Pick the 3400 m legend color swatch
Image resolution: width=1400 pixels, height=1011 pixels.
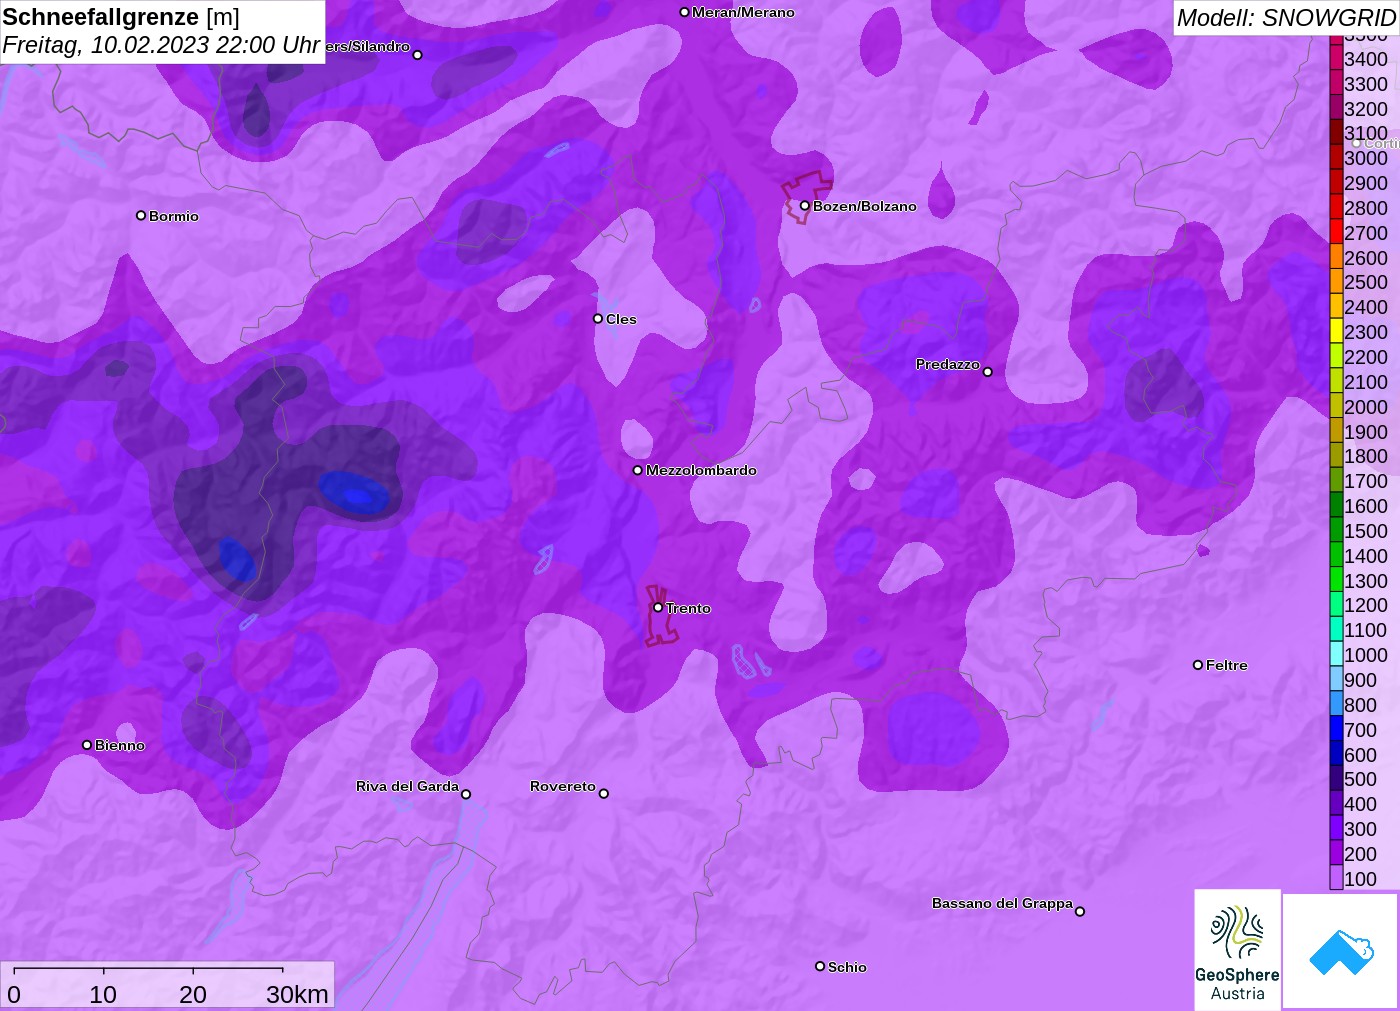[1336, 59]
